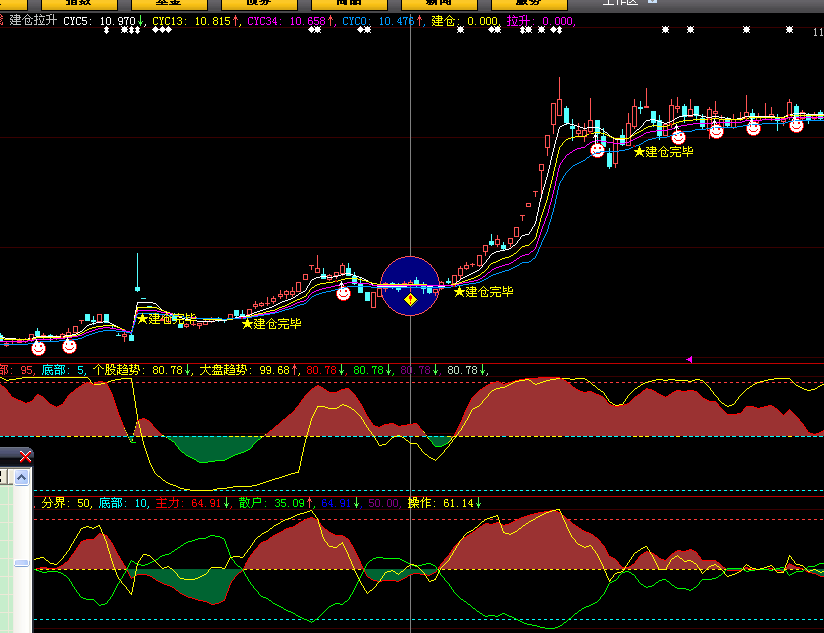Click the 底部: 5 label in the trend panel
Viewport: 824px width, 633px height.
(x=63, y=370)
